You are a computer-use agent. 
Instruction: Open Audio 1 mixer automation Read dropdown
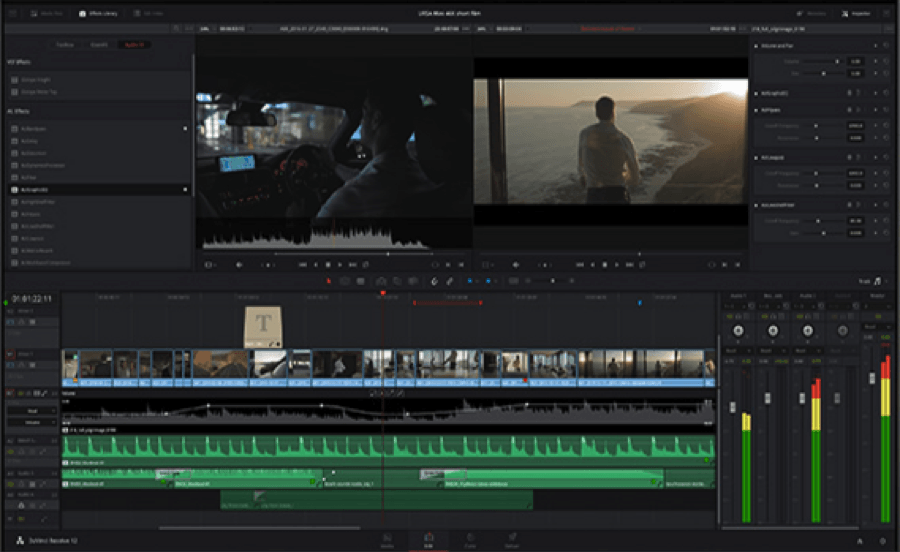738,350
